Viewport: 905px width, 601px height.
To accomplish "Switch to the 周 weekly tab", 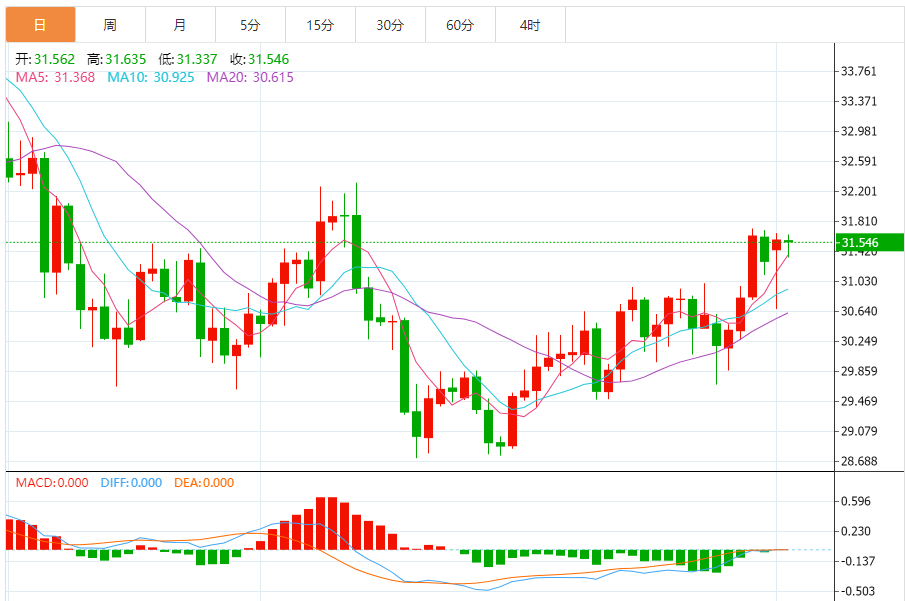I will pos(110,25).
